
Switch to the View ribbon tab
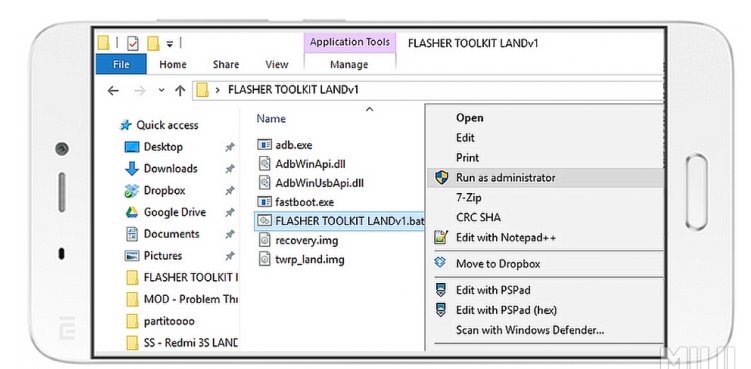[276, 64]
